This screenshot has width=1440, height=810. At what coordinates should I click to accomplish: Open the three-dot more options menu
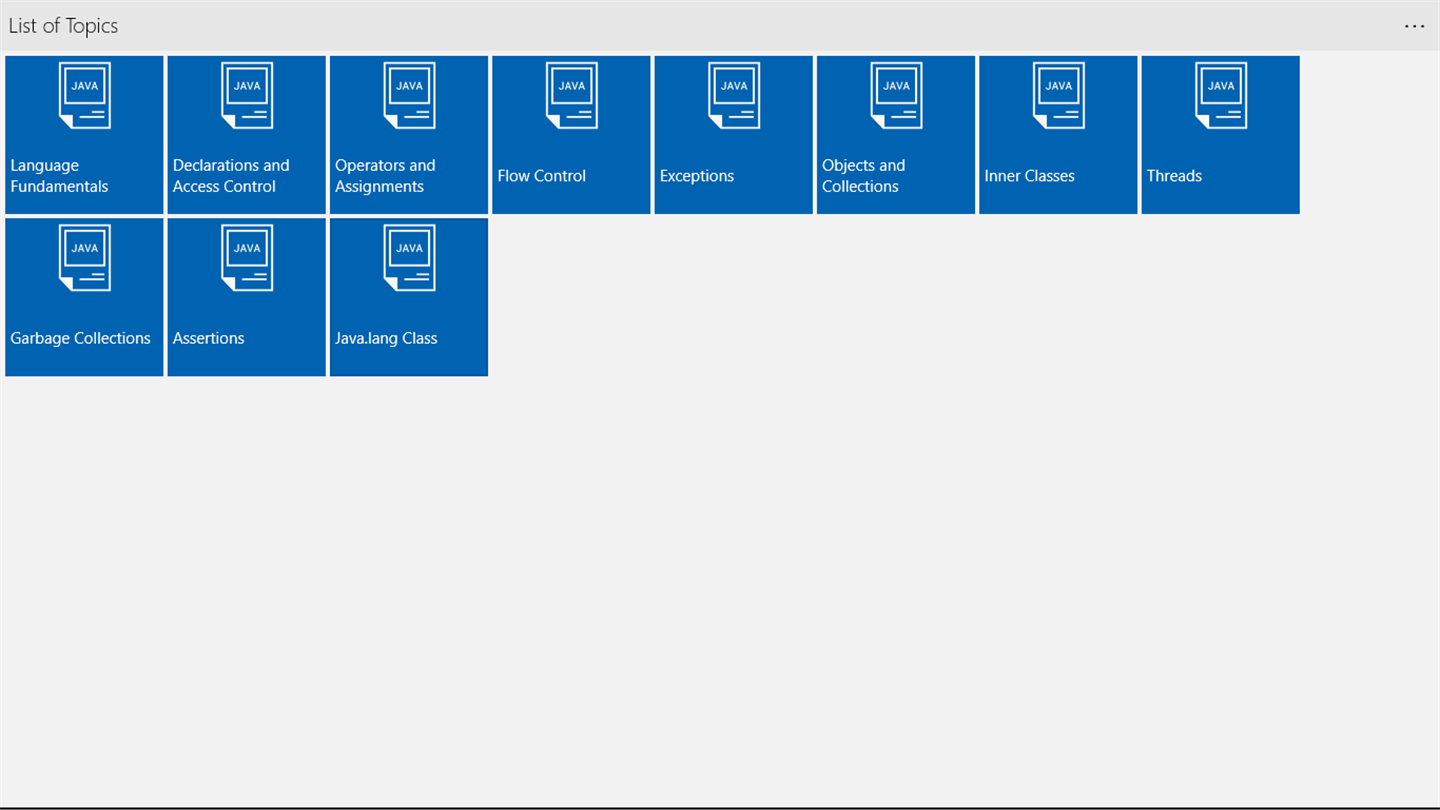(1414, 26)
